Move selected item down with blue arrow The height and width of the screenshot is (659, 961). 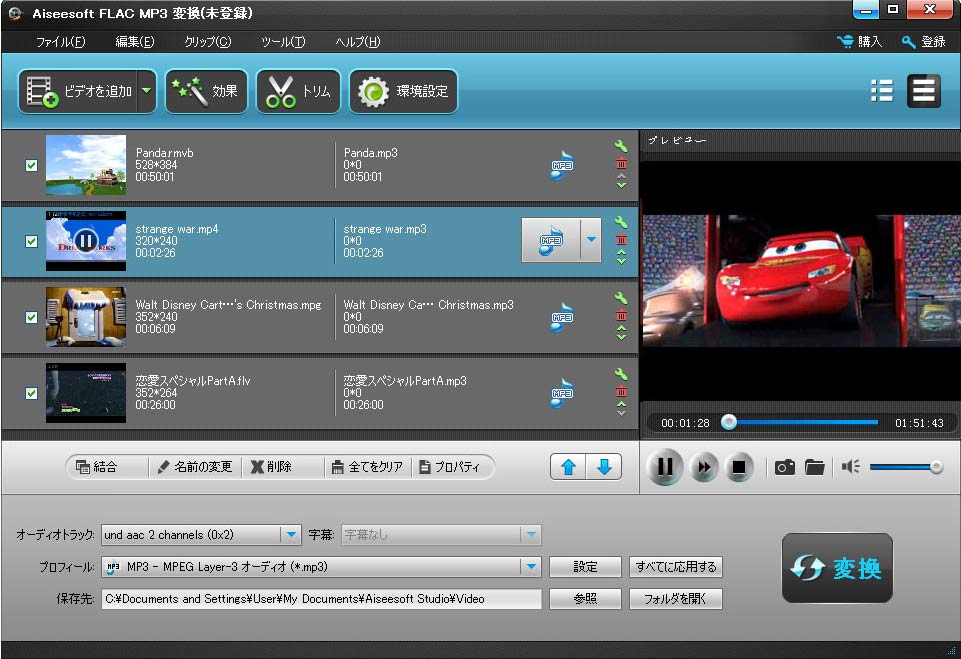click(604, 467)
